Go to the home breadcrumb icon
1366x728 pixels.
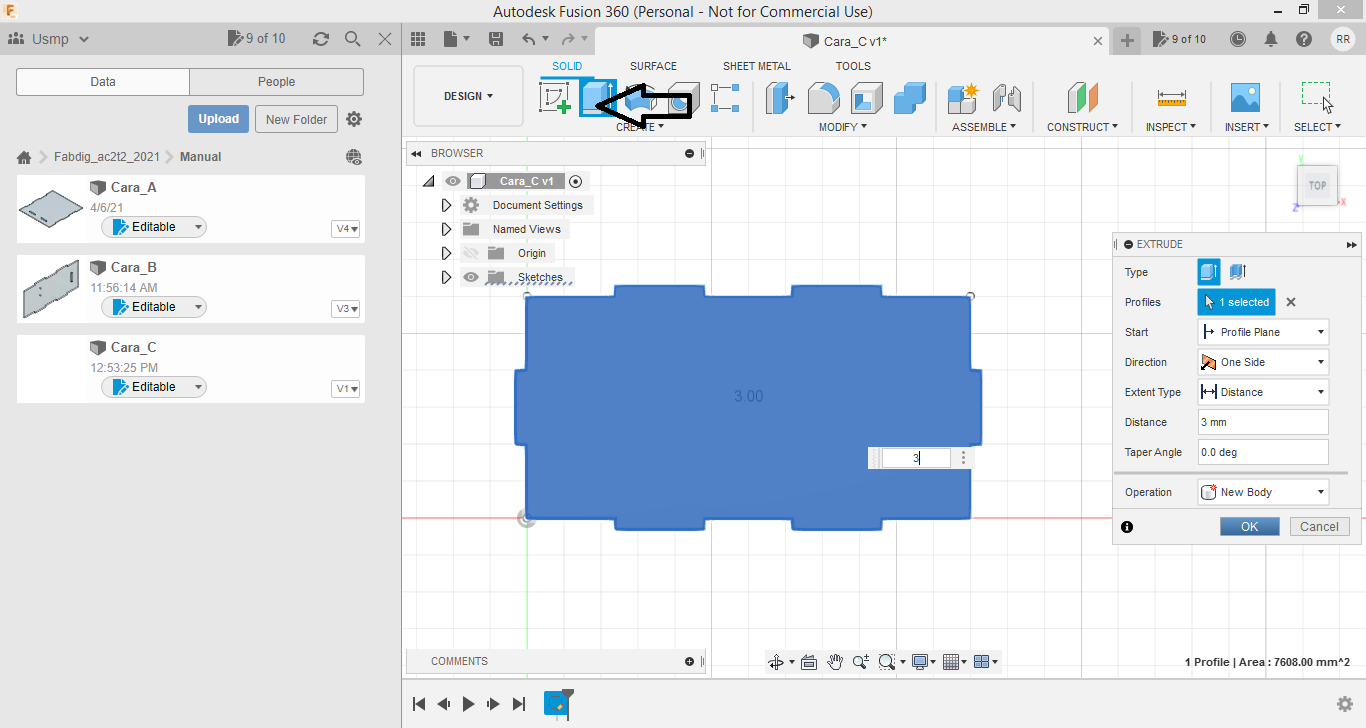24,157
